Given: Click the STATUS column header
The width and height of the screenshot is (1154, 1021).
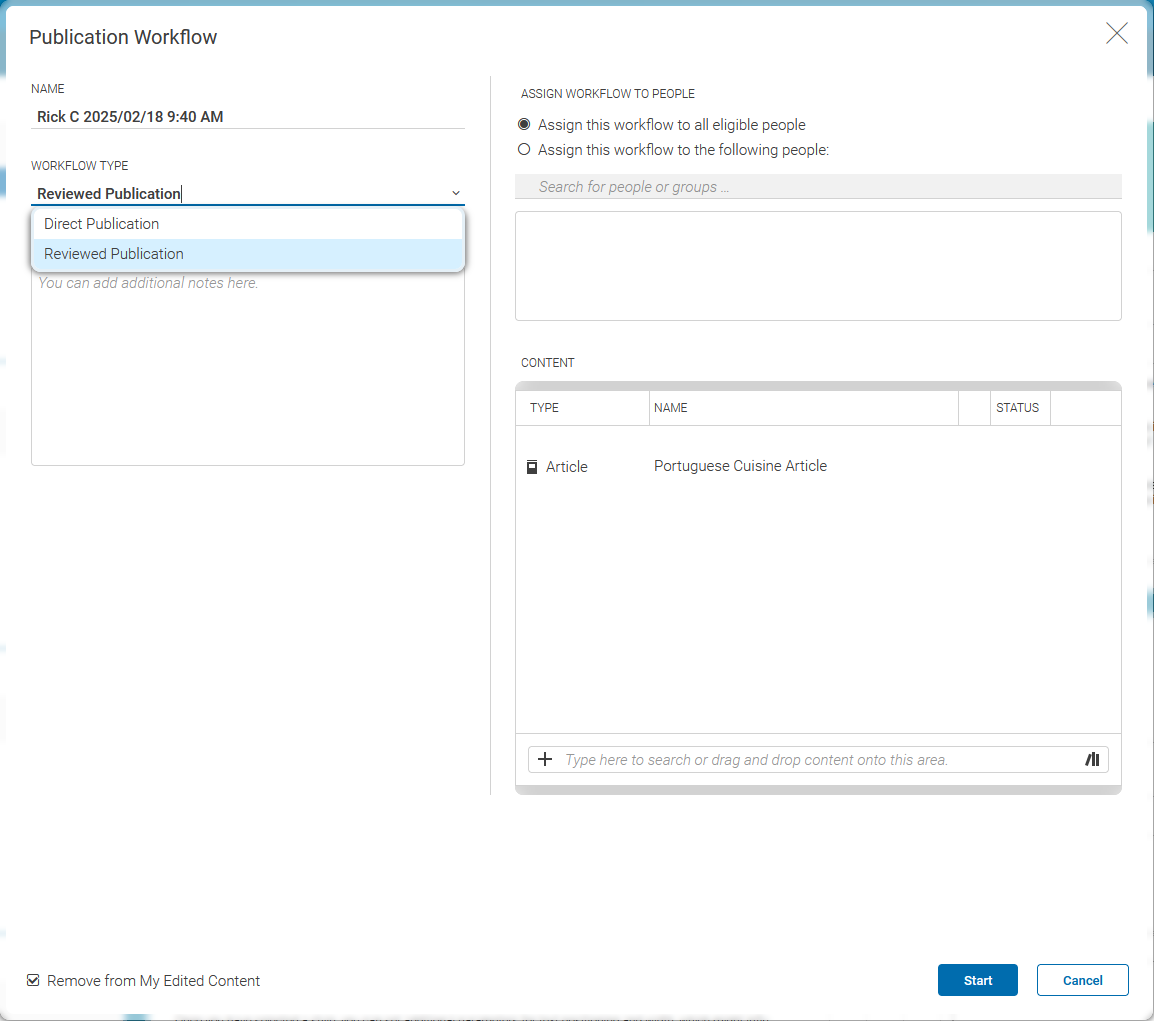Looking at the screenshot, I should point(1017,408).
